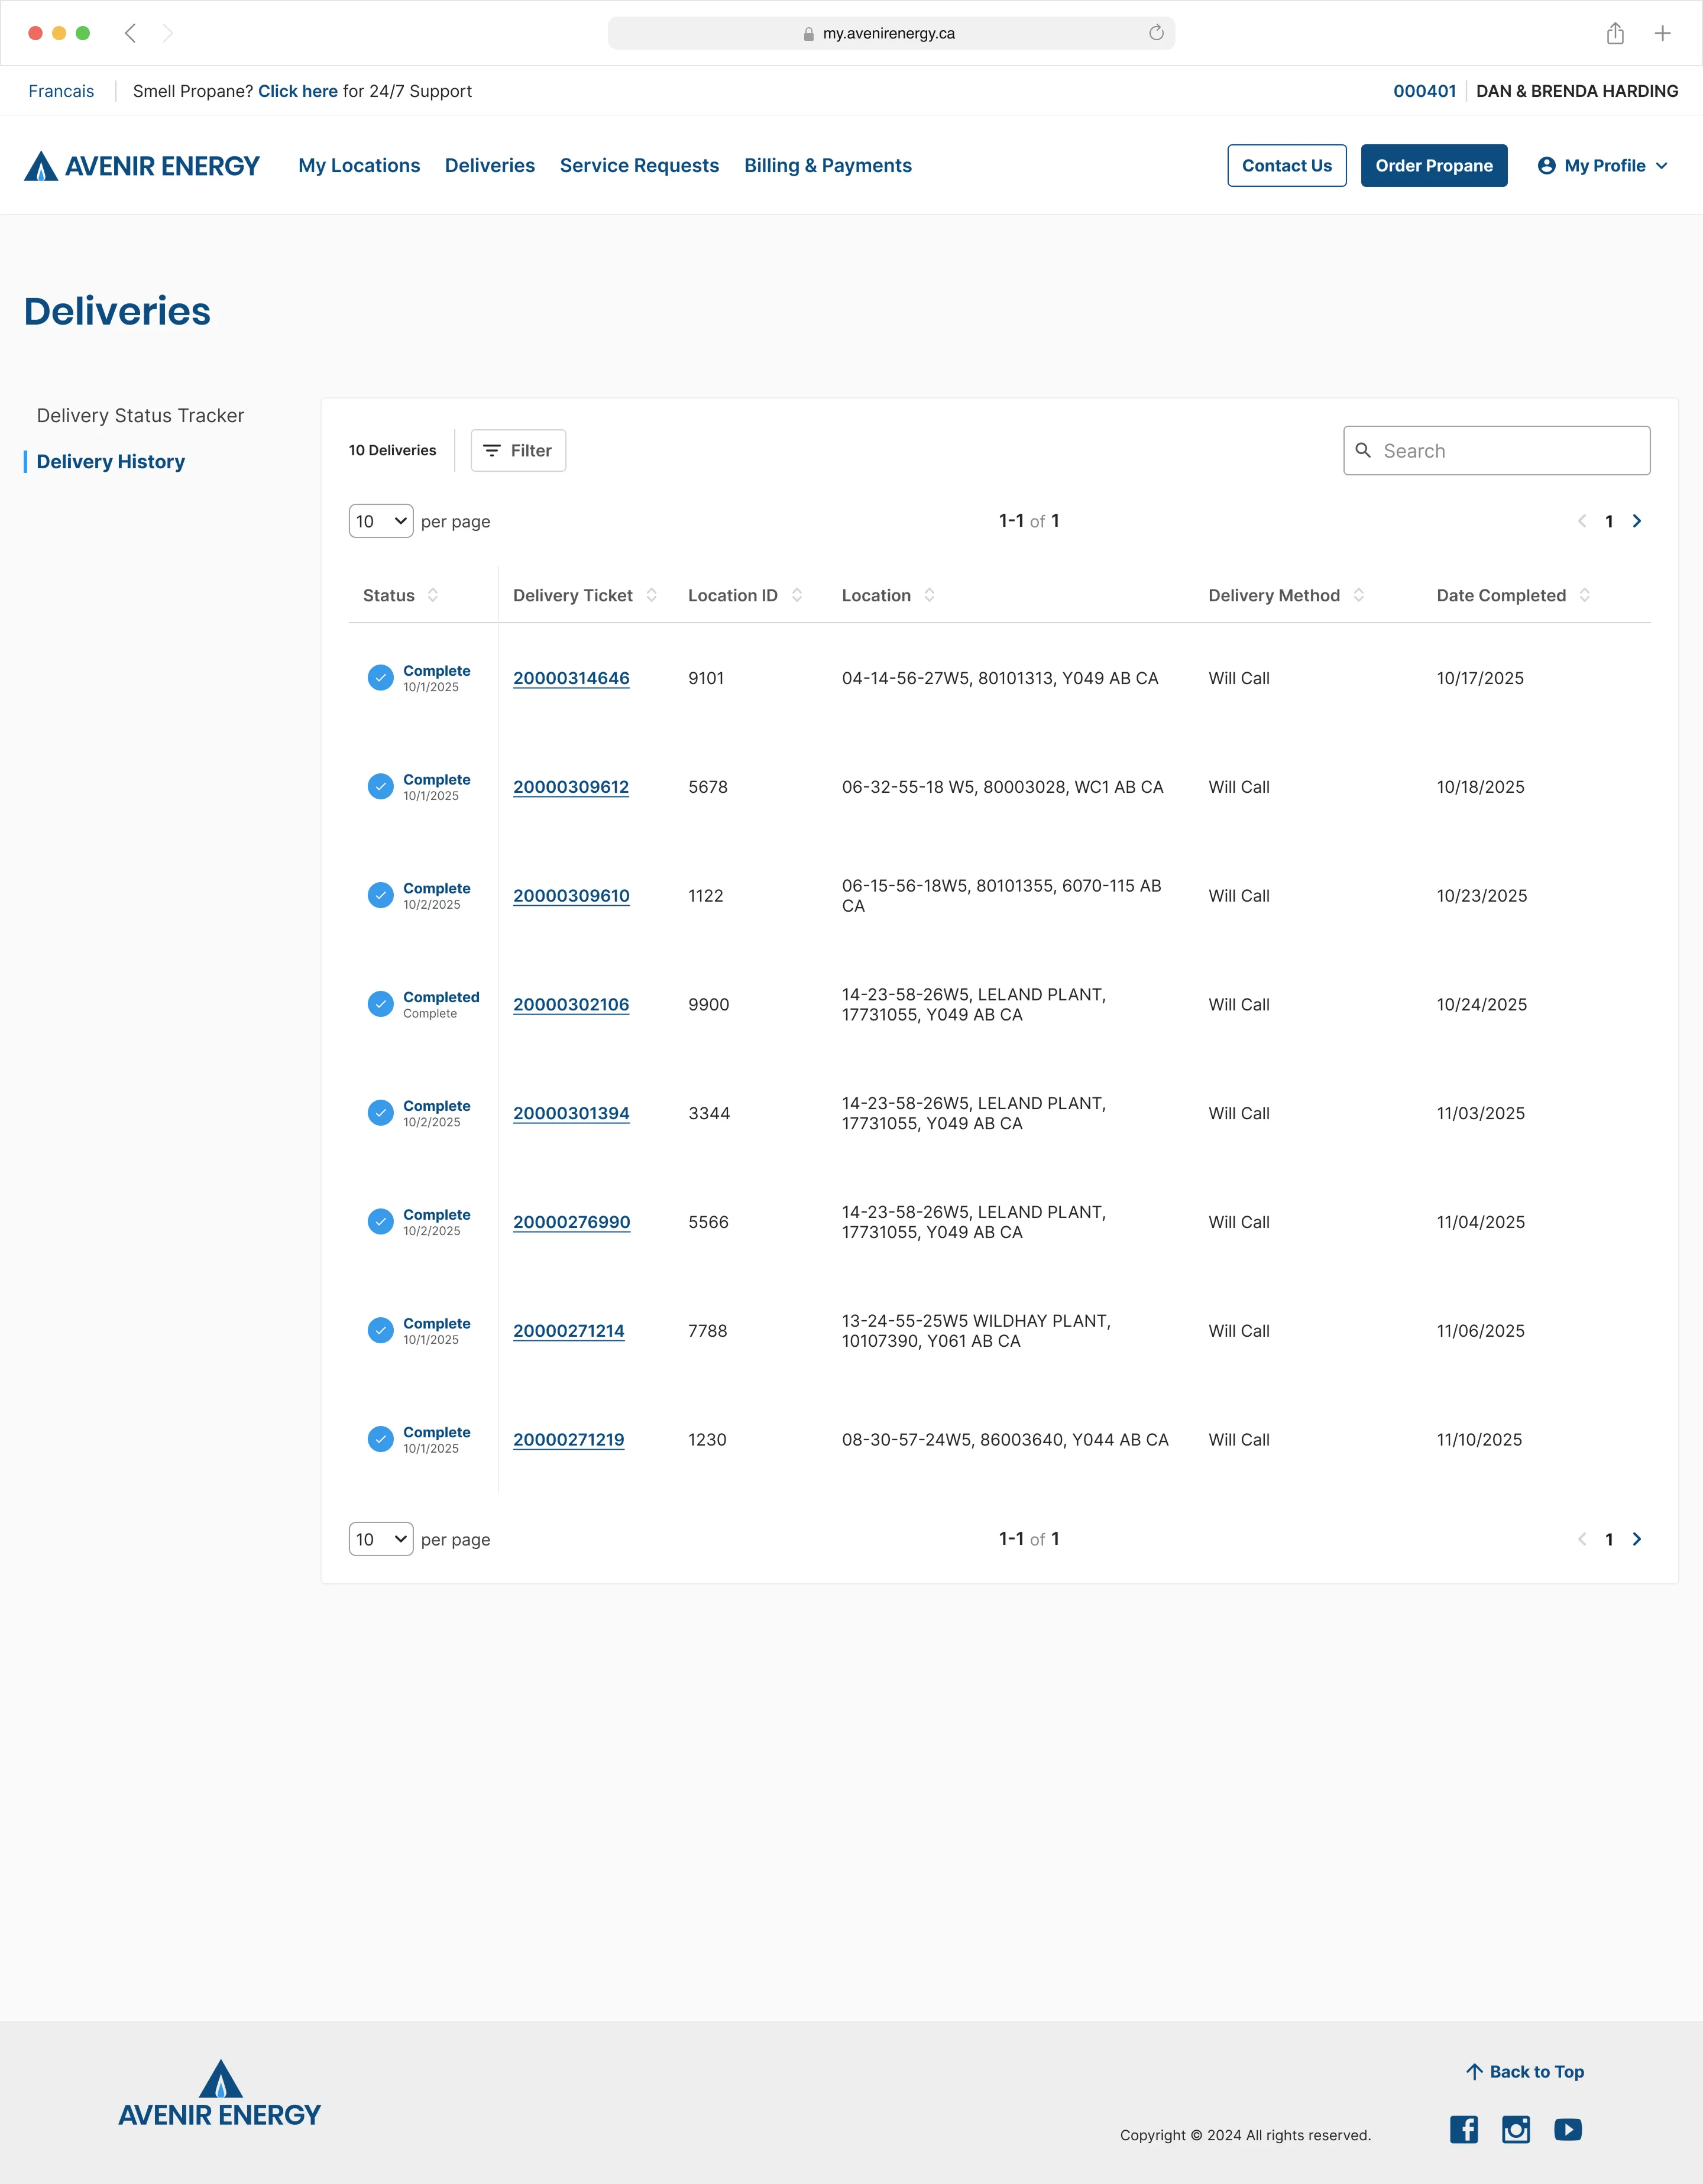This screenshot has height=2184, width=1703.
Task: Click Back to Top link
Action: coord(1525,2072)
